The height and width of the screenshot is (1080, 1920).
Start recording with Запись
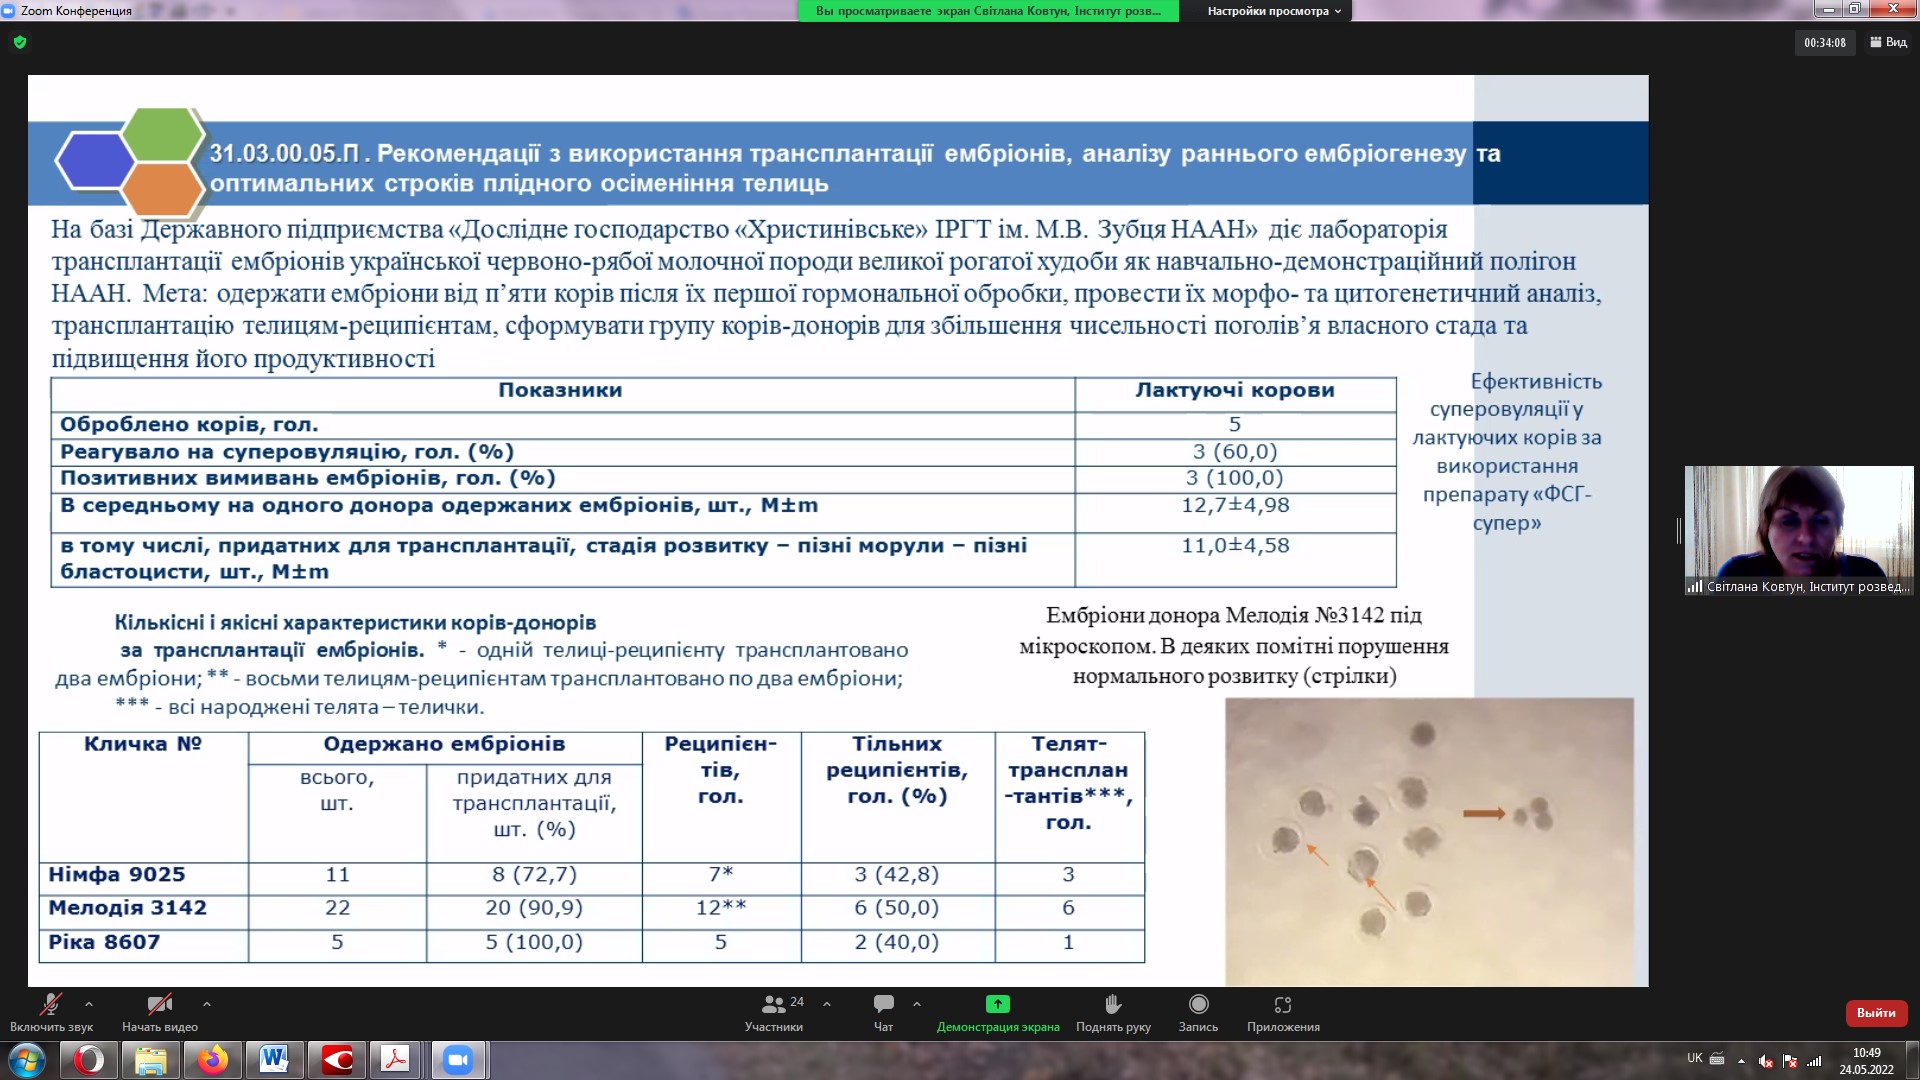click(1198, 1012)
